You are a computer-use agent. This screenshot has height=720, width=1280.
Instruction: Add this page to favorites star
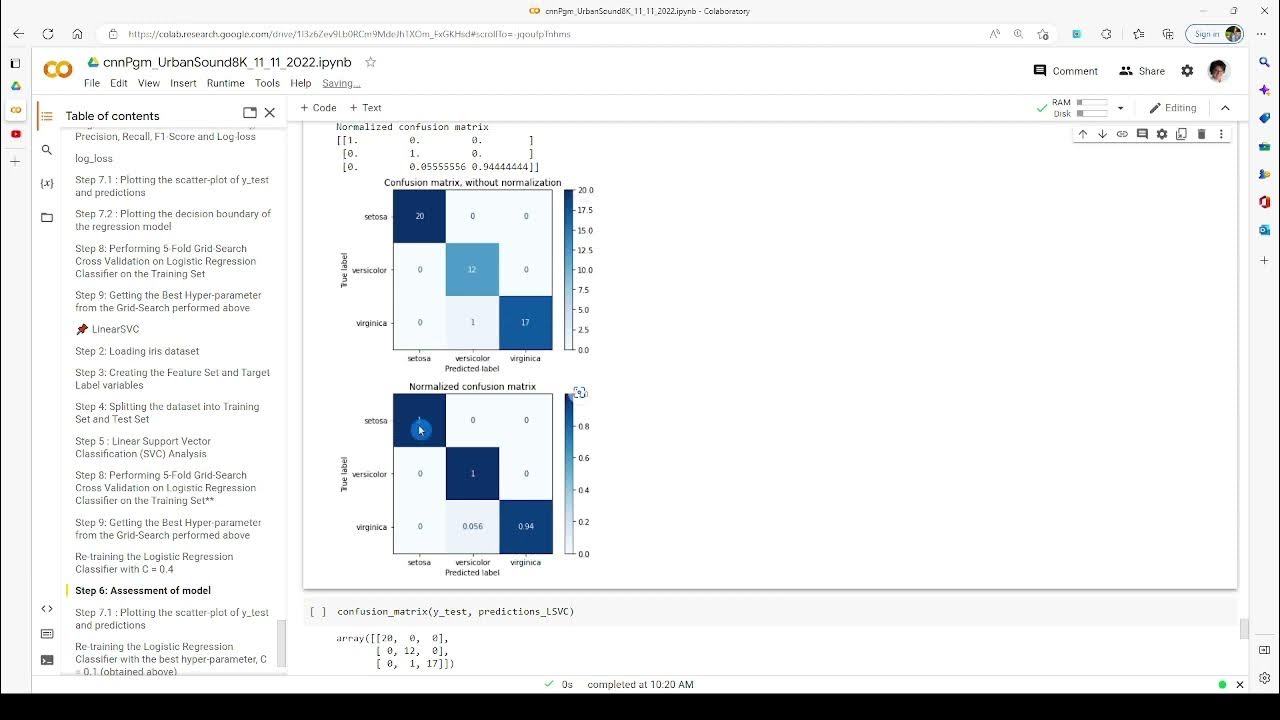click(x=1043, y=34)
